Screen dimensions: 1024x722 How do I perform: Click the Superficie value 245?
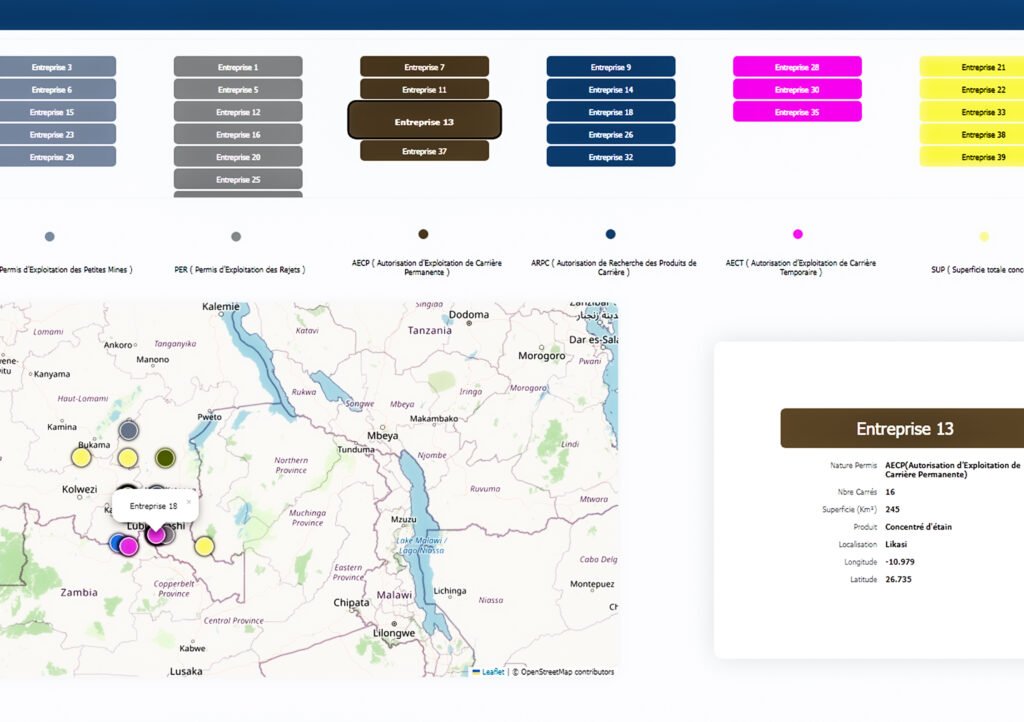click(x=892, y=509)
